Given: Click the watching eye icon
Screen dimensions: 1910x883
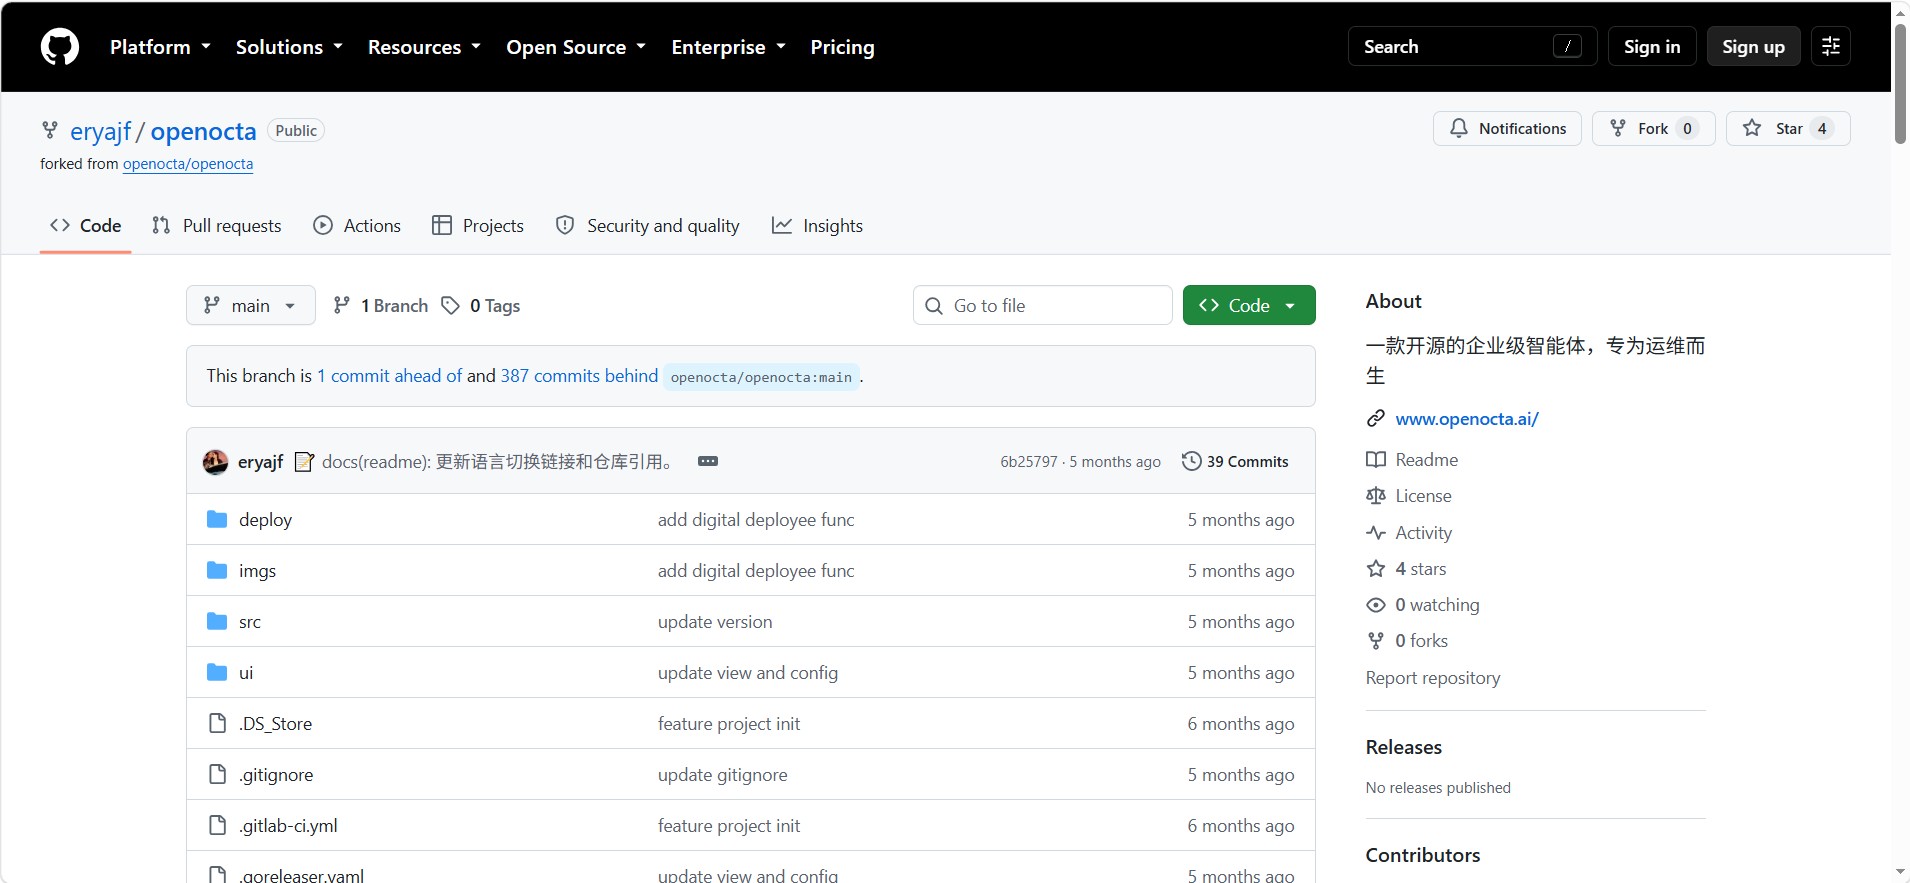Looking at the screenshot, I should coord(1376,604).
